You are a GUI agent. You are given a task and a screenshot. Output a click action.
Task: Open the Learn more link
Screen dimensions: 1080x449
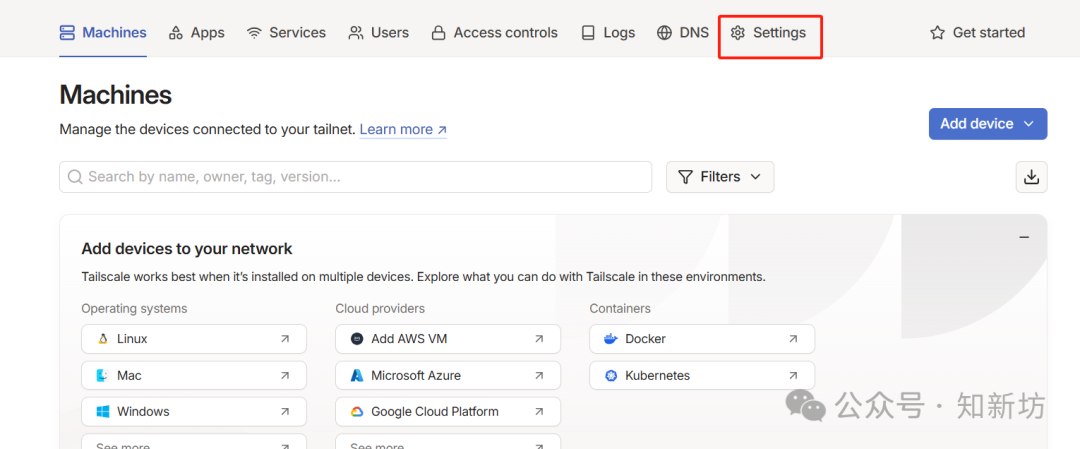pyautogui.click(x=403, y=130)
